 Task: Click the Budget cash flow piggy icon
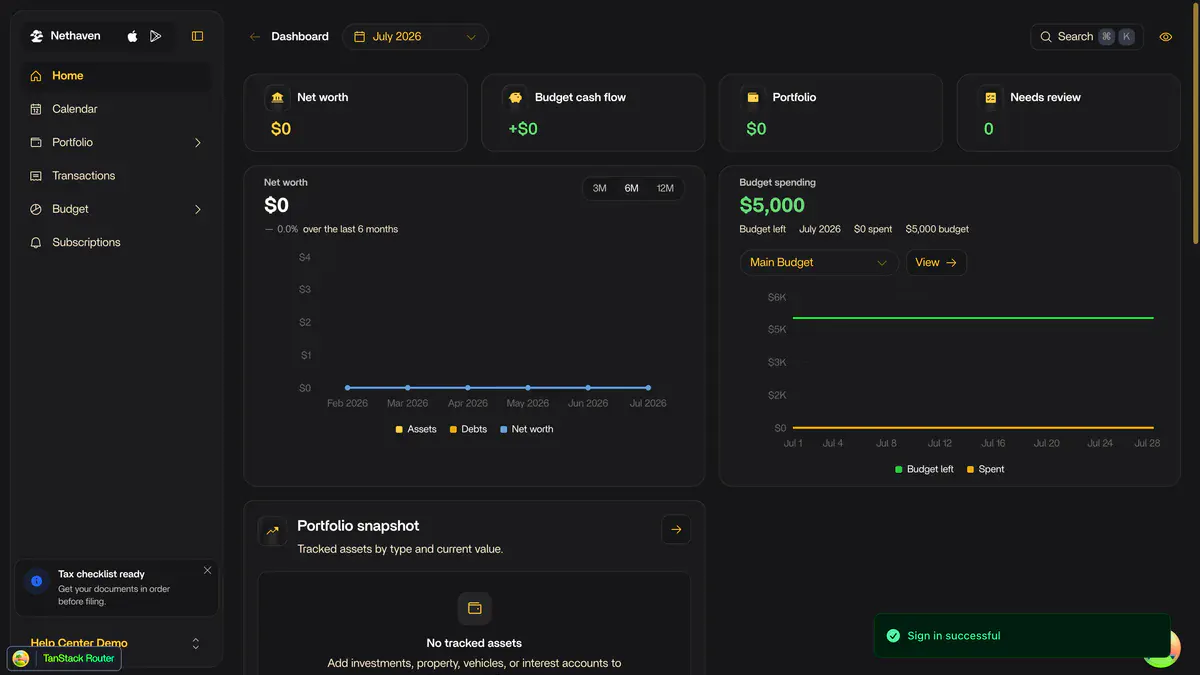[515, 97]
